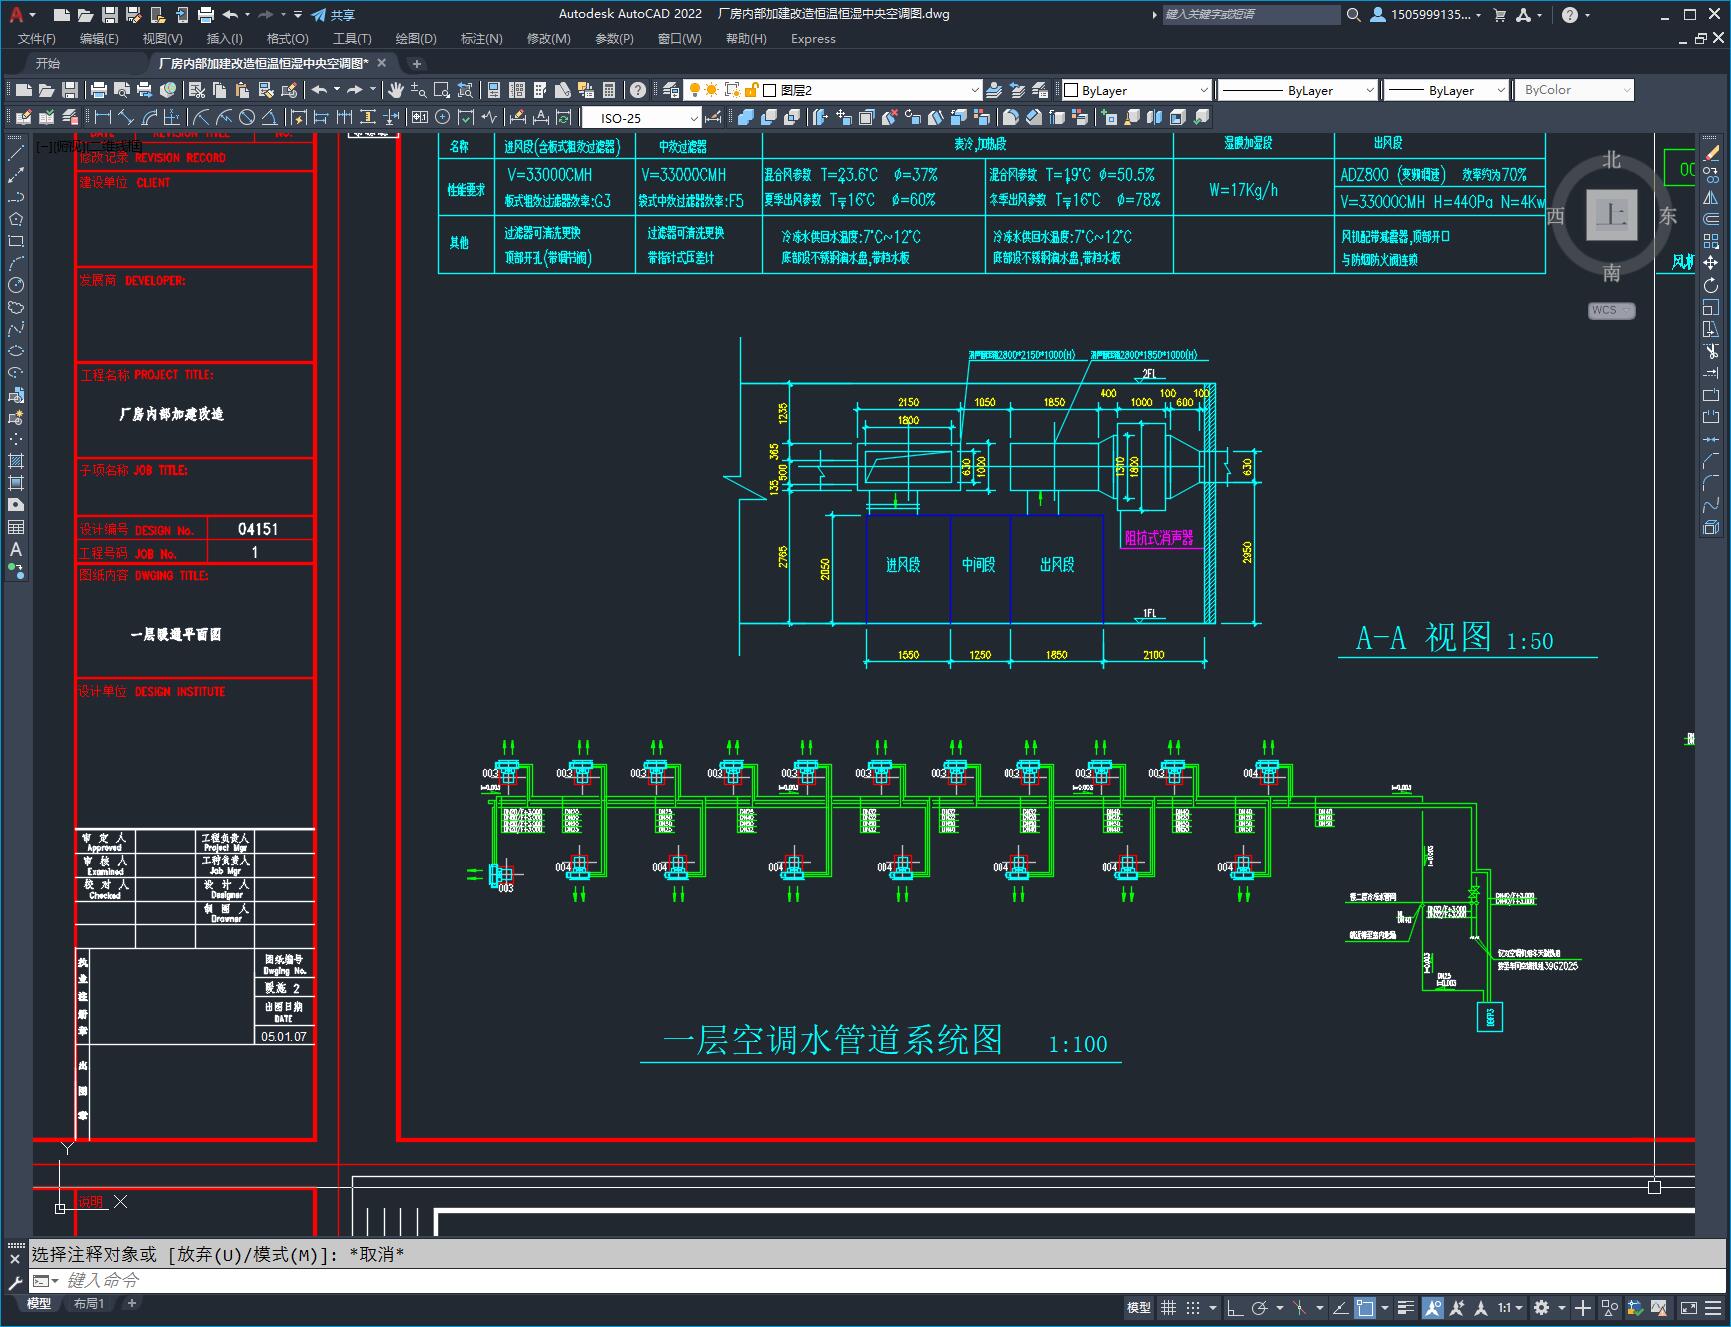1731x1327 pixels.
Task: Click the Save icon in quick access toolbar
Action: click(x=110, y=15)
